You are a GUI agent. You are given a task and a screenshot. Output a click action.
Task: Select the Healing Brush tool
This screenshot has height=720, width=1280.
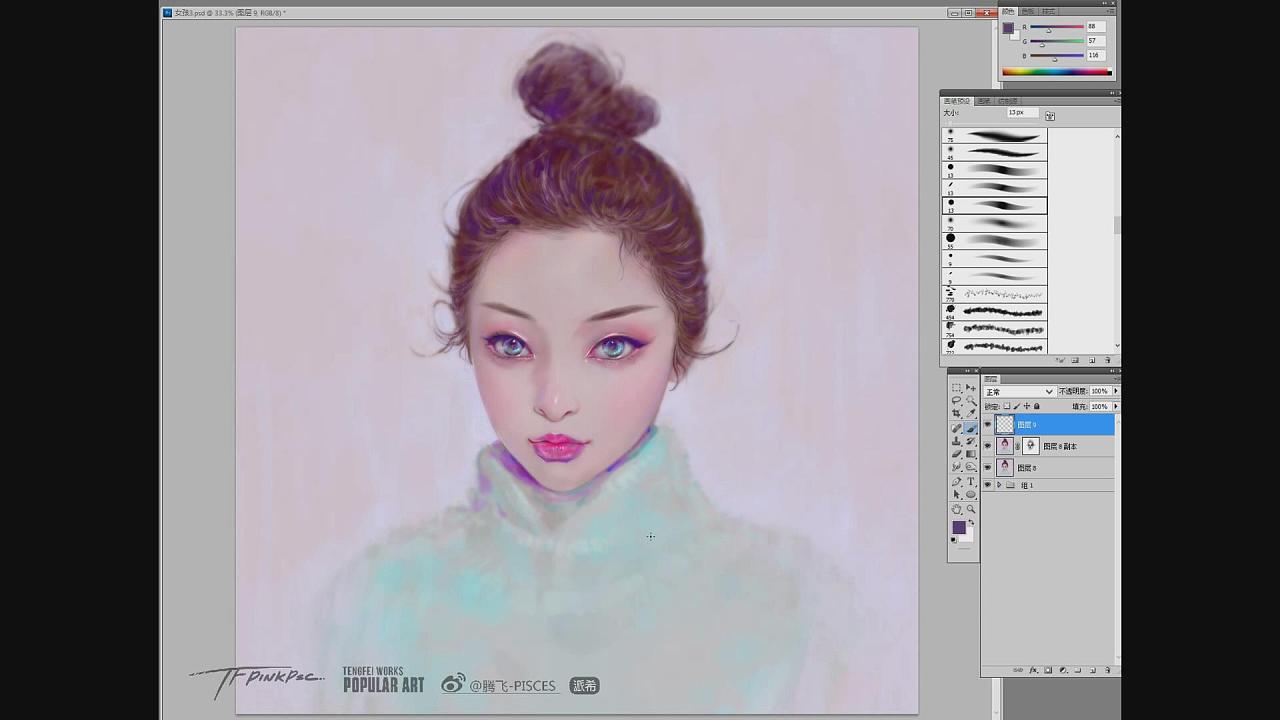956,428
